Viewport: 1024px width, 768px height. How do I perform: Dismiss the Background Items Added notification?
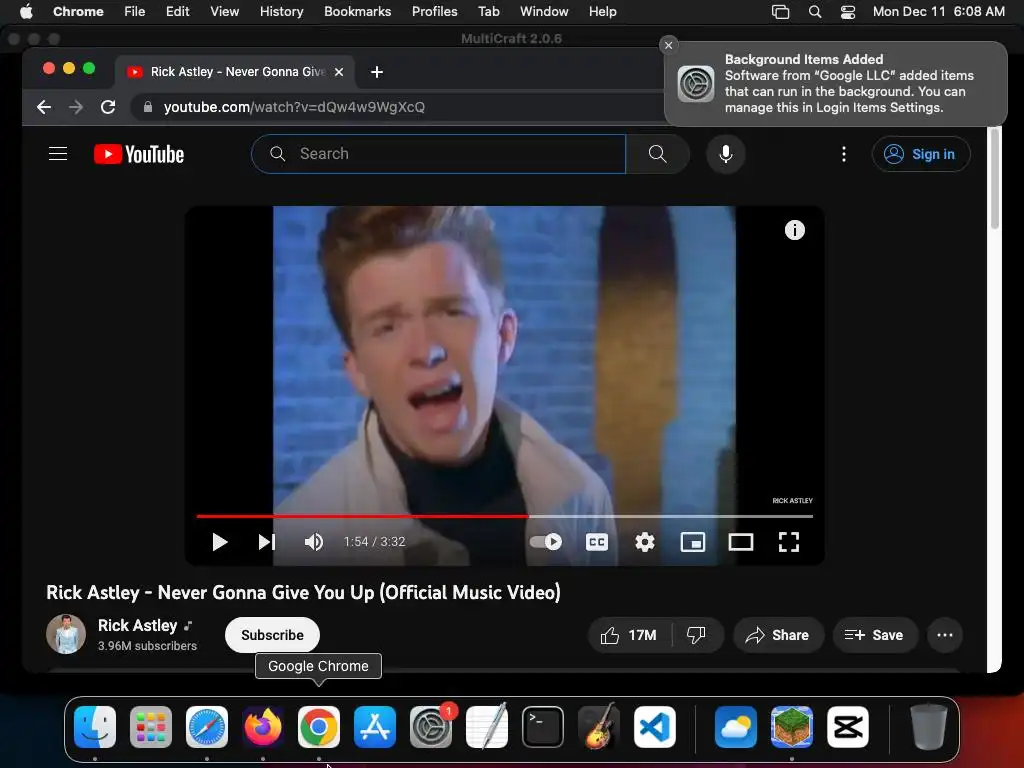[668, 45]
